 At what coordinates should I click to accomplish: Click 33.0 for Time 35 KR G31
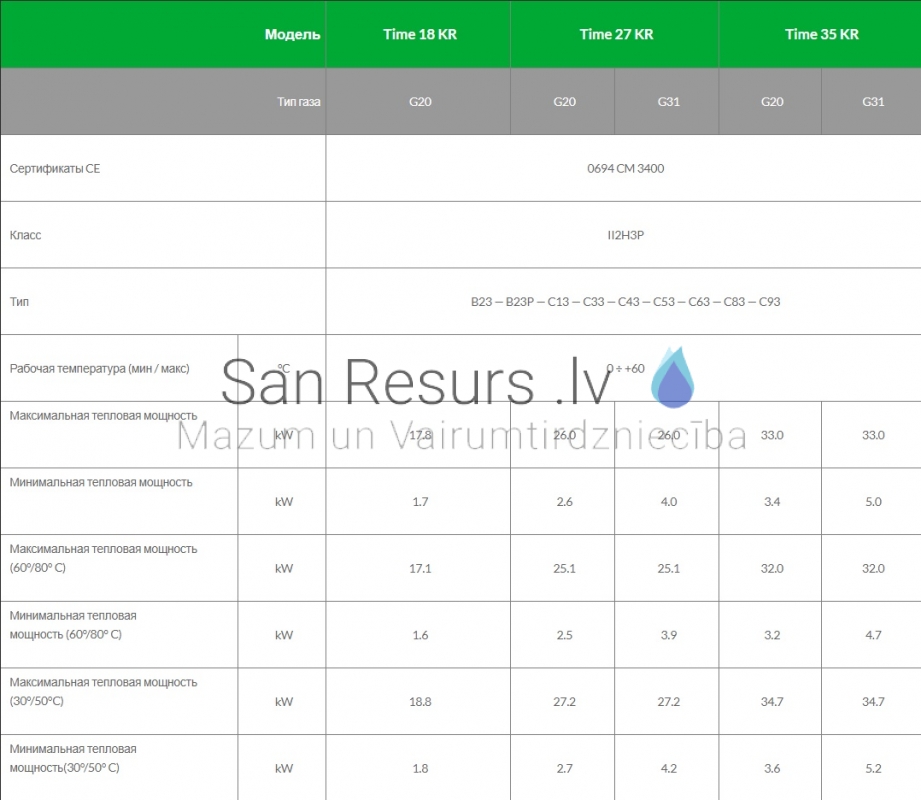coord(873,435)
